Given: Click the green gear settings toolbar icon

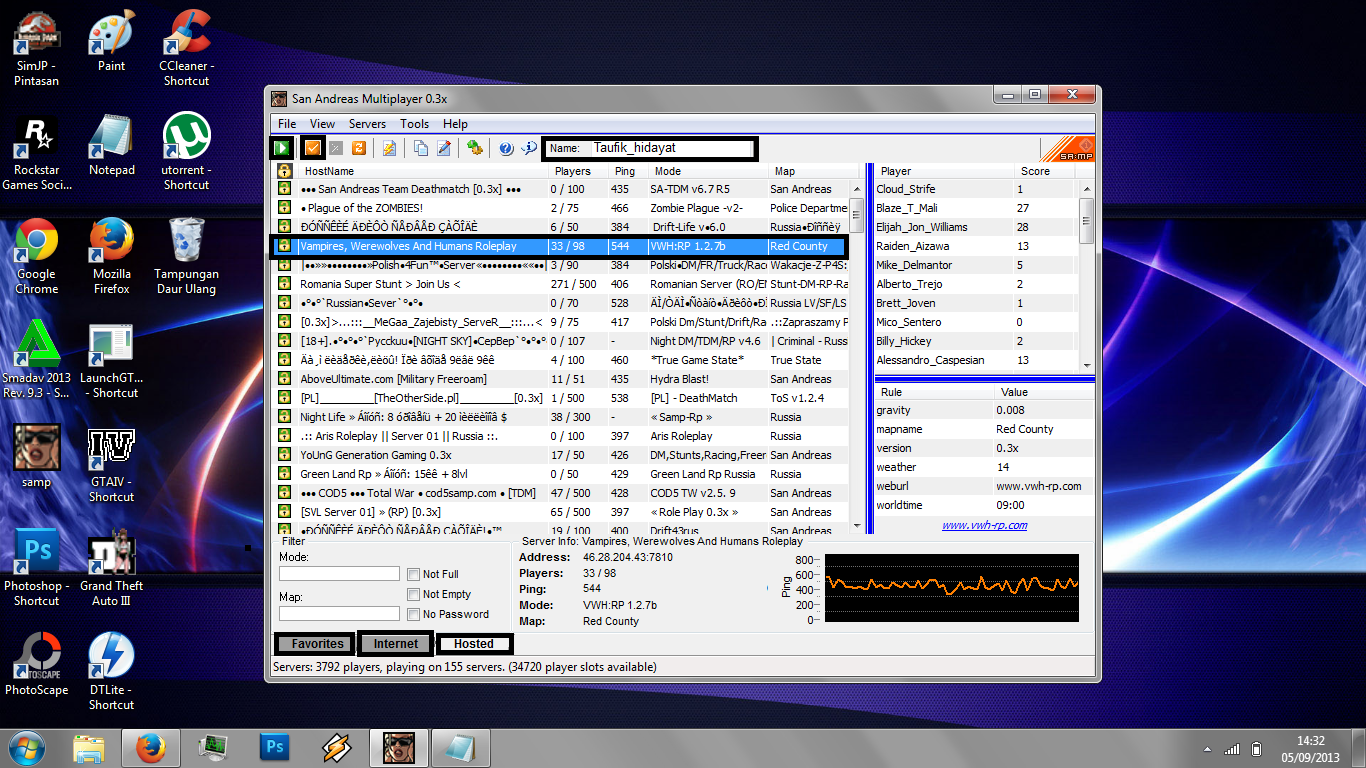Looking at the screenshot, I should (x=475, y=148).
